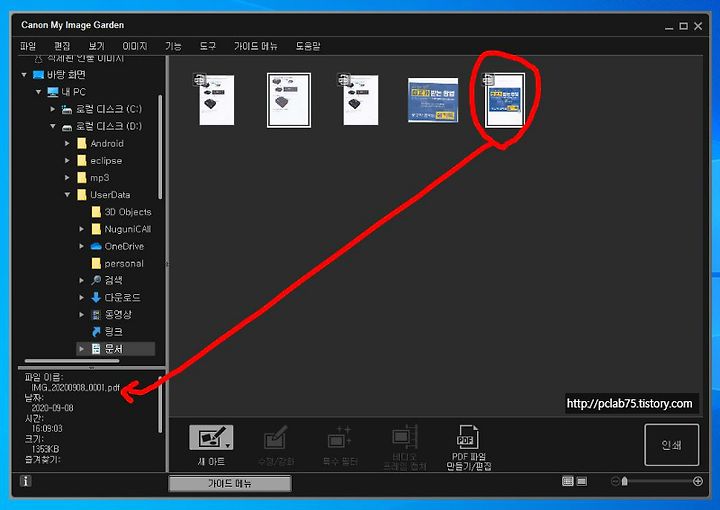This screenshot has height=510, width=720.
Task: Click the file info panel scrollbar
Action: (160, 404)
